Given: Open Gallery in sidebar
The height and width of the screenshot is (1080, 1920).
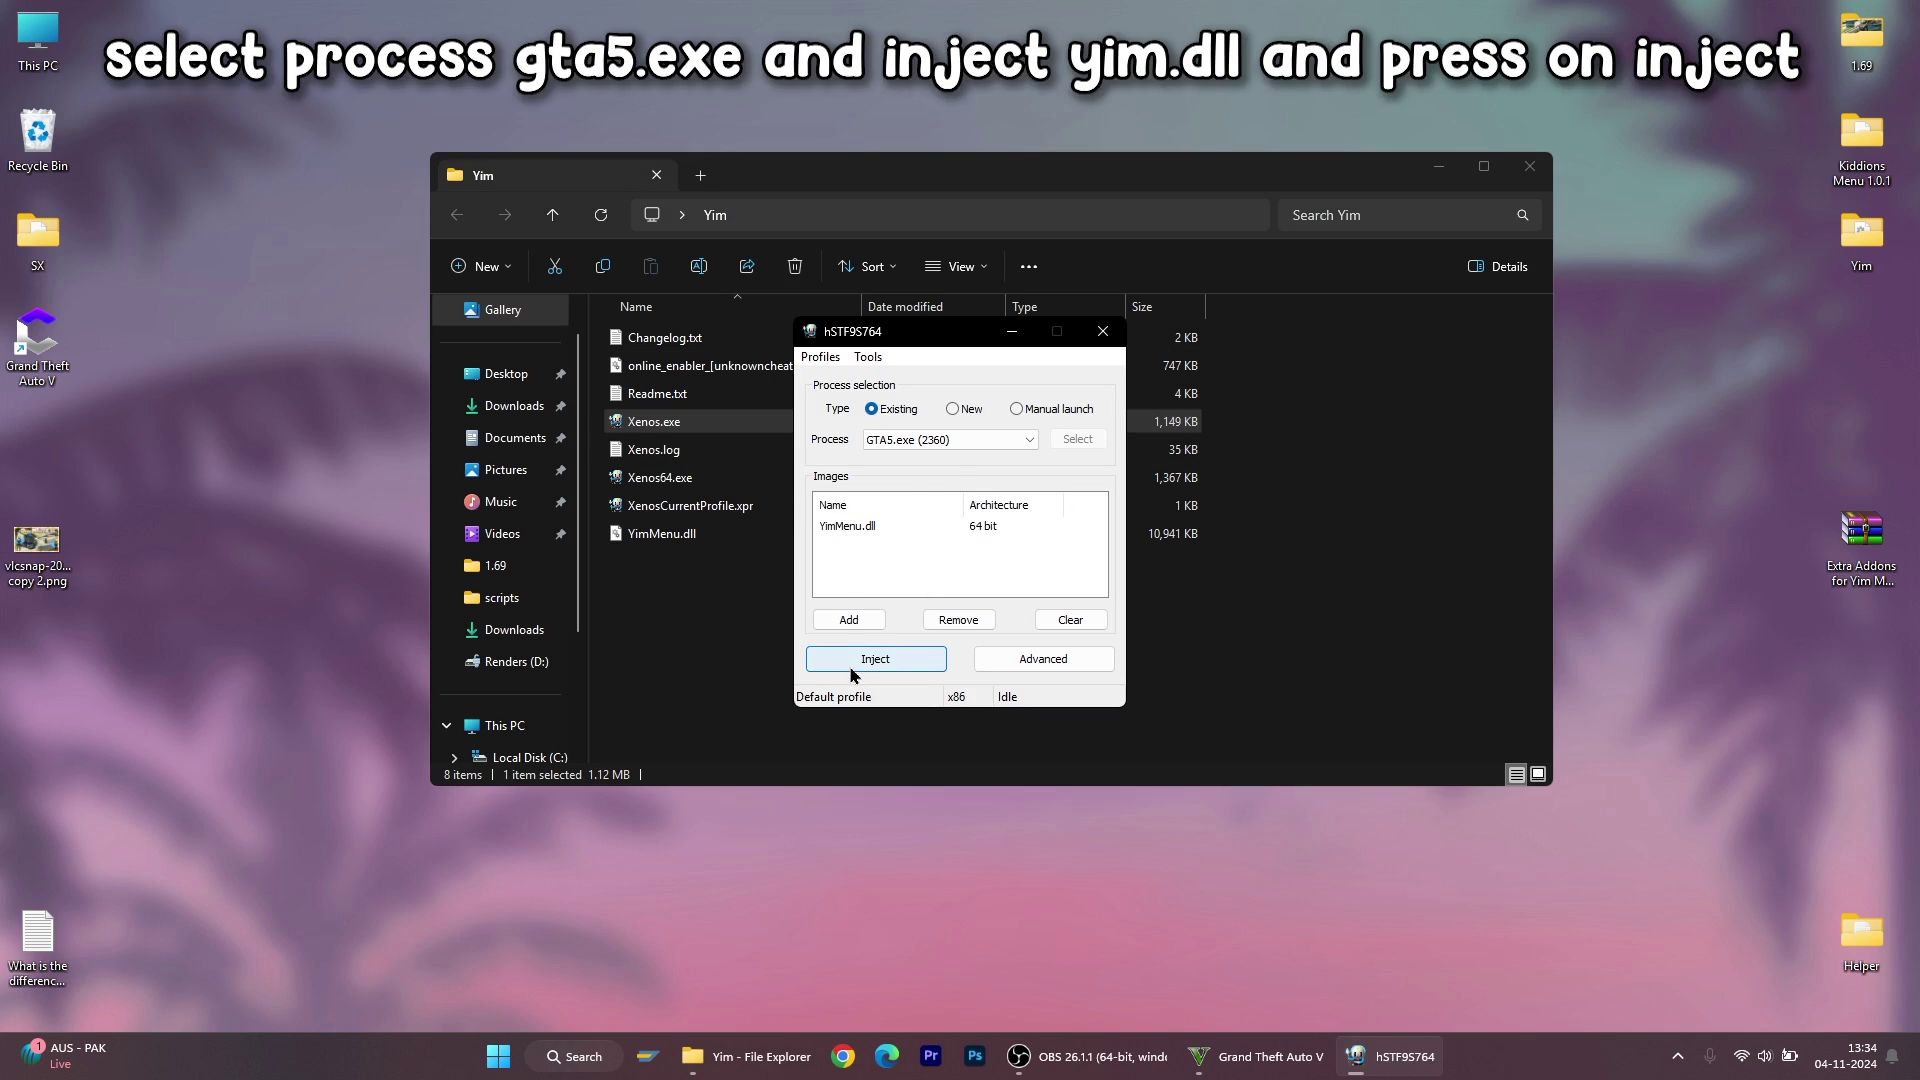Looking at the screenshot, I should tap(502, 310).
